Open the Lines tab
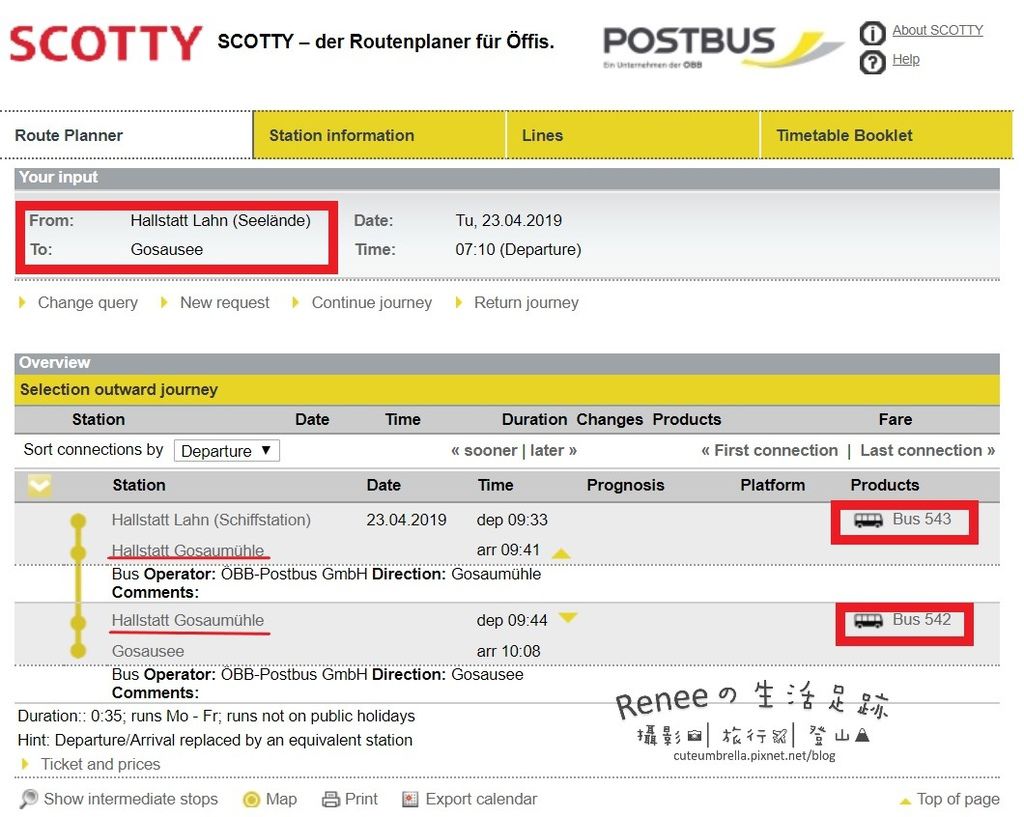 (633, 135)
